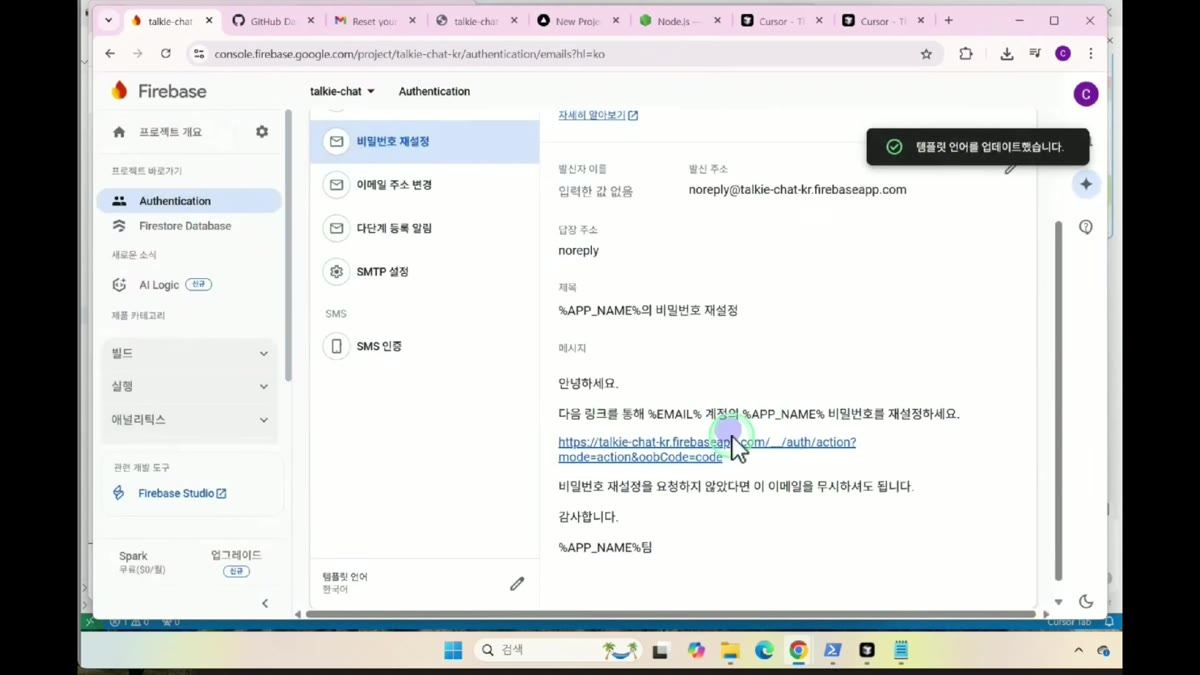
Task: Select 다단계 등록 알림 template
Action: 425,228
